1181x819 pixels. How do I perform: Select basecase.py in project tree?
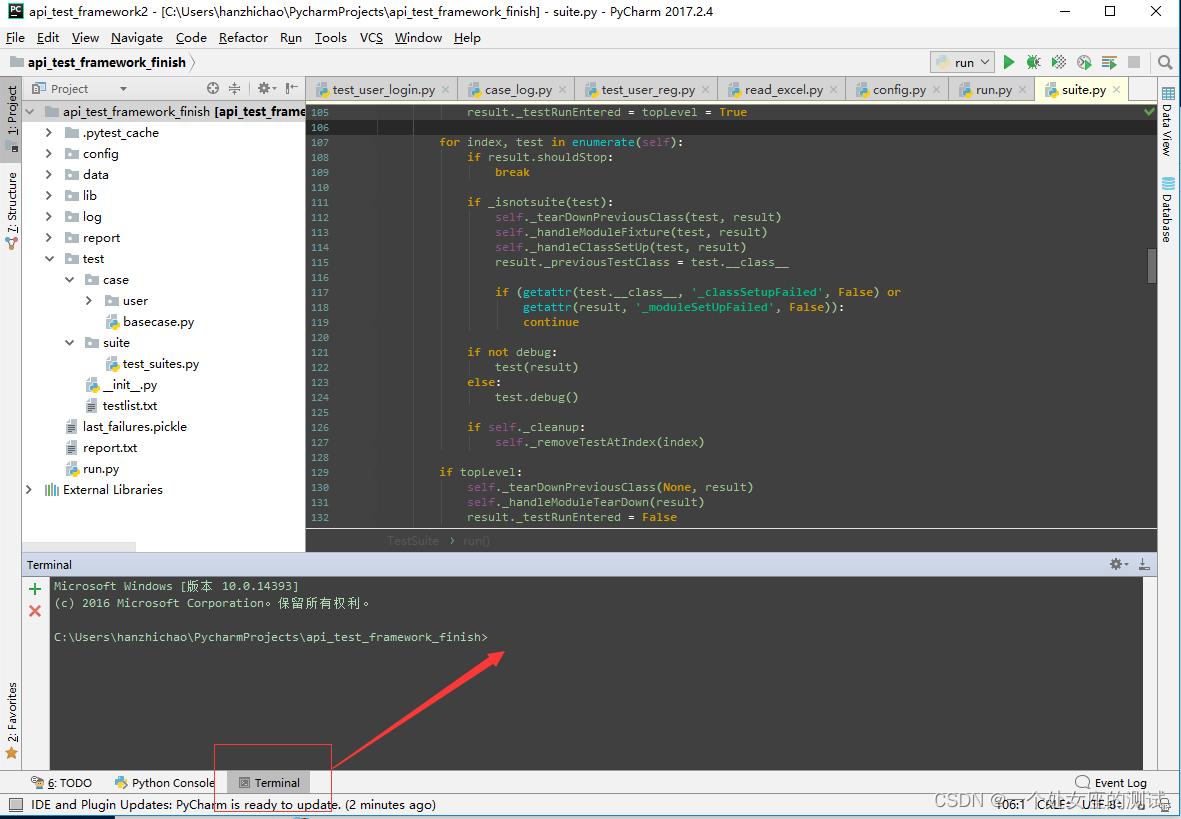coord(158,322)
